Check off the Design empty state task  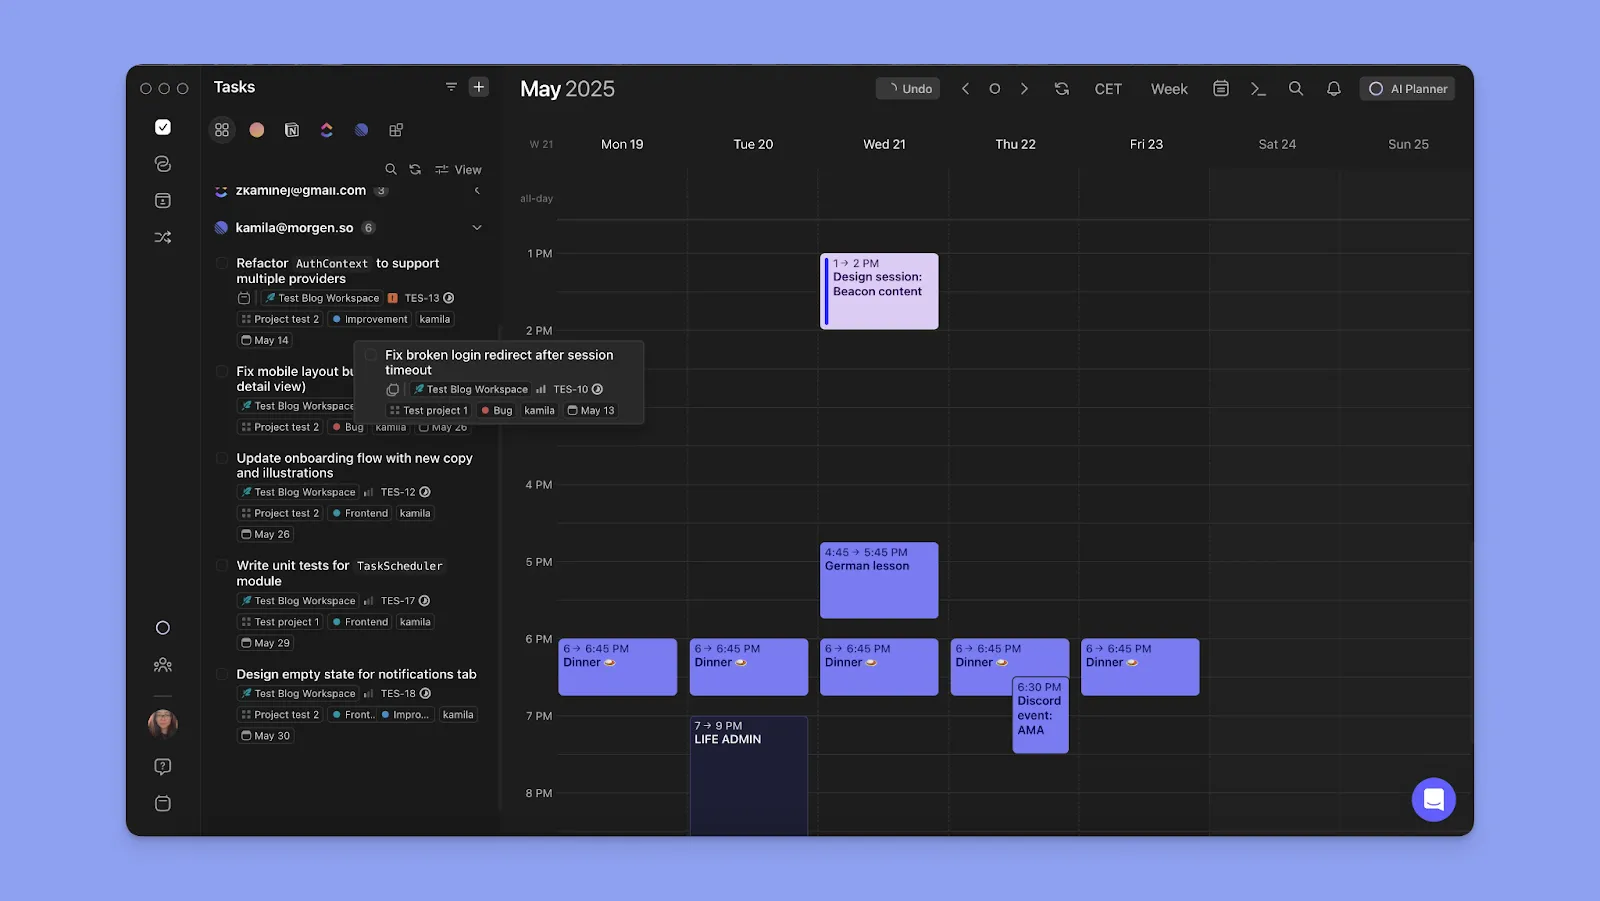pos(221,674)
